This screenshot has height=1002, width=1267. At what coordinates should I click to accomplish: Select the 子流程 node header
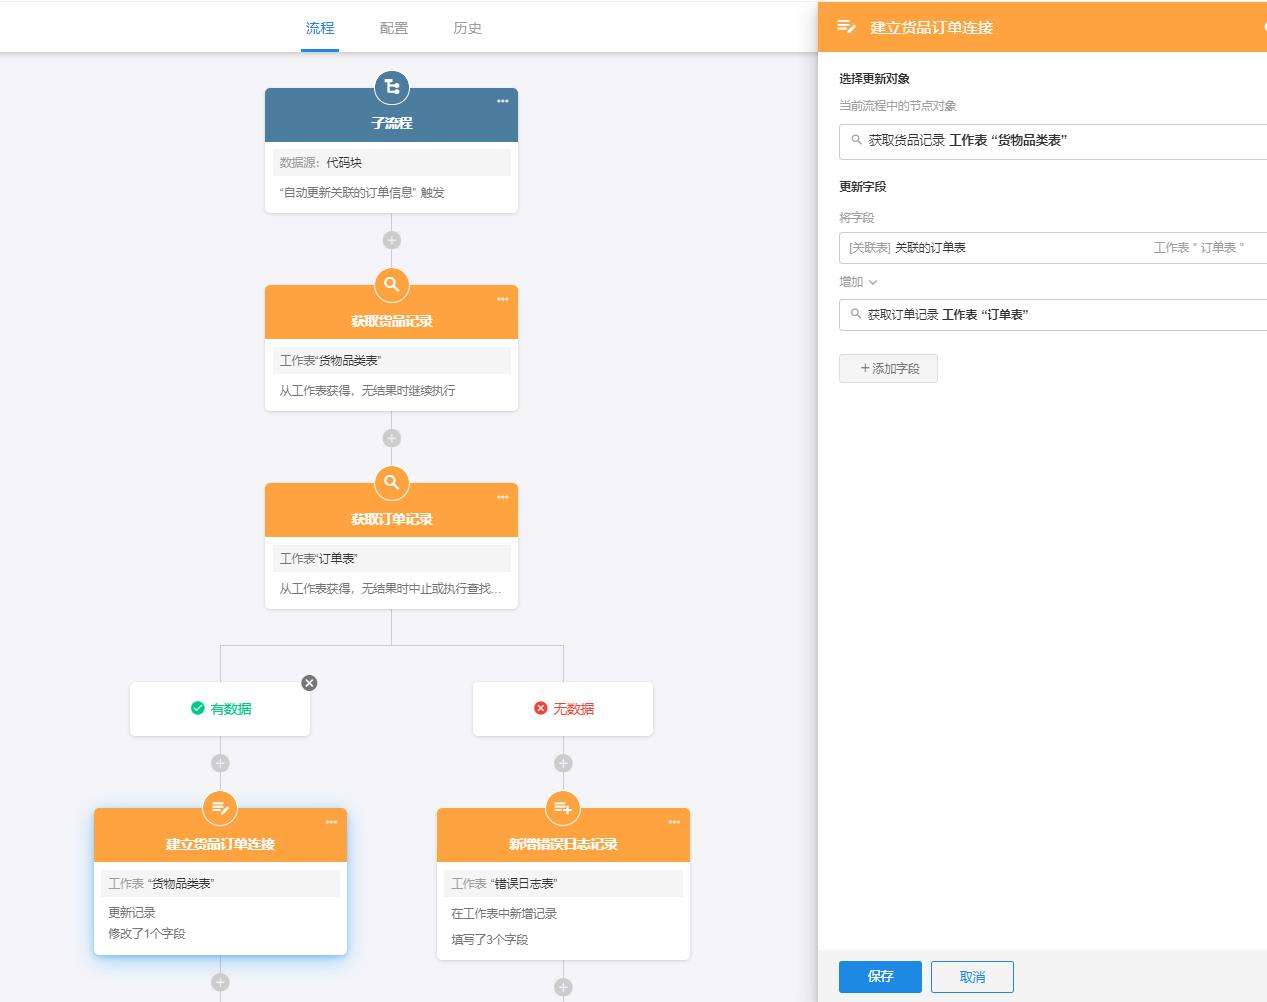(391, 115)
